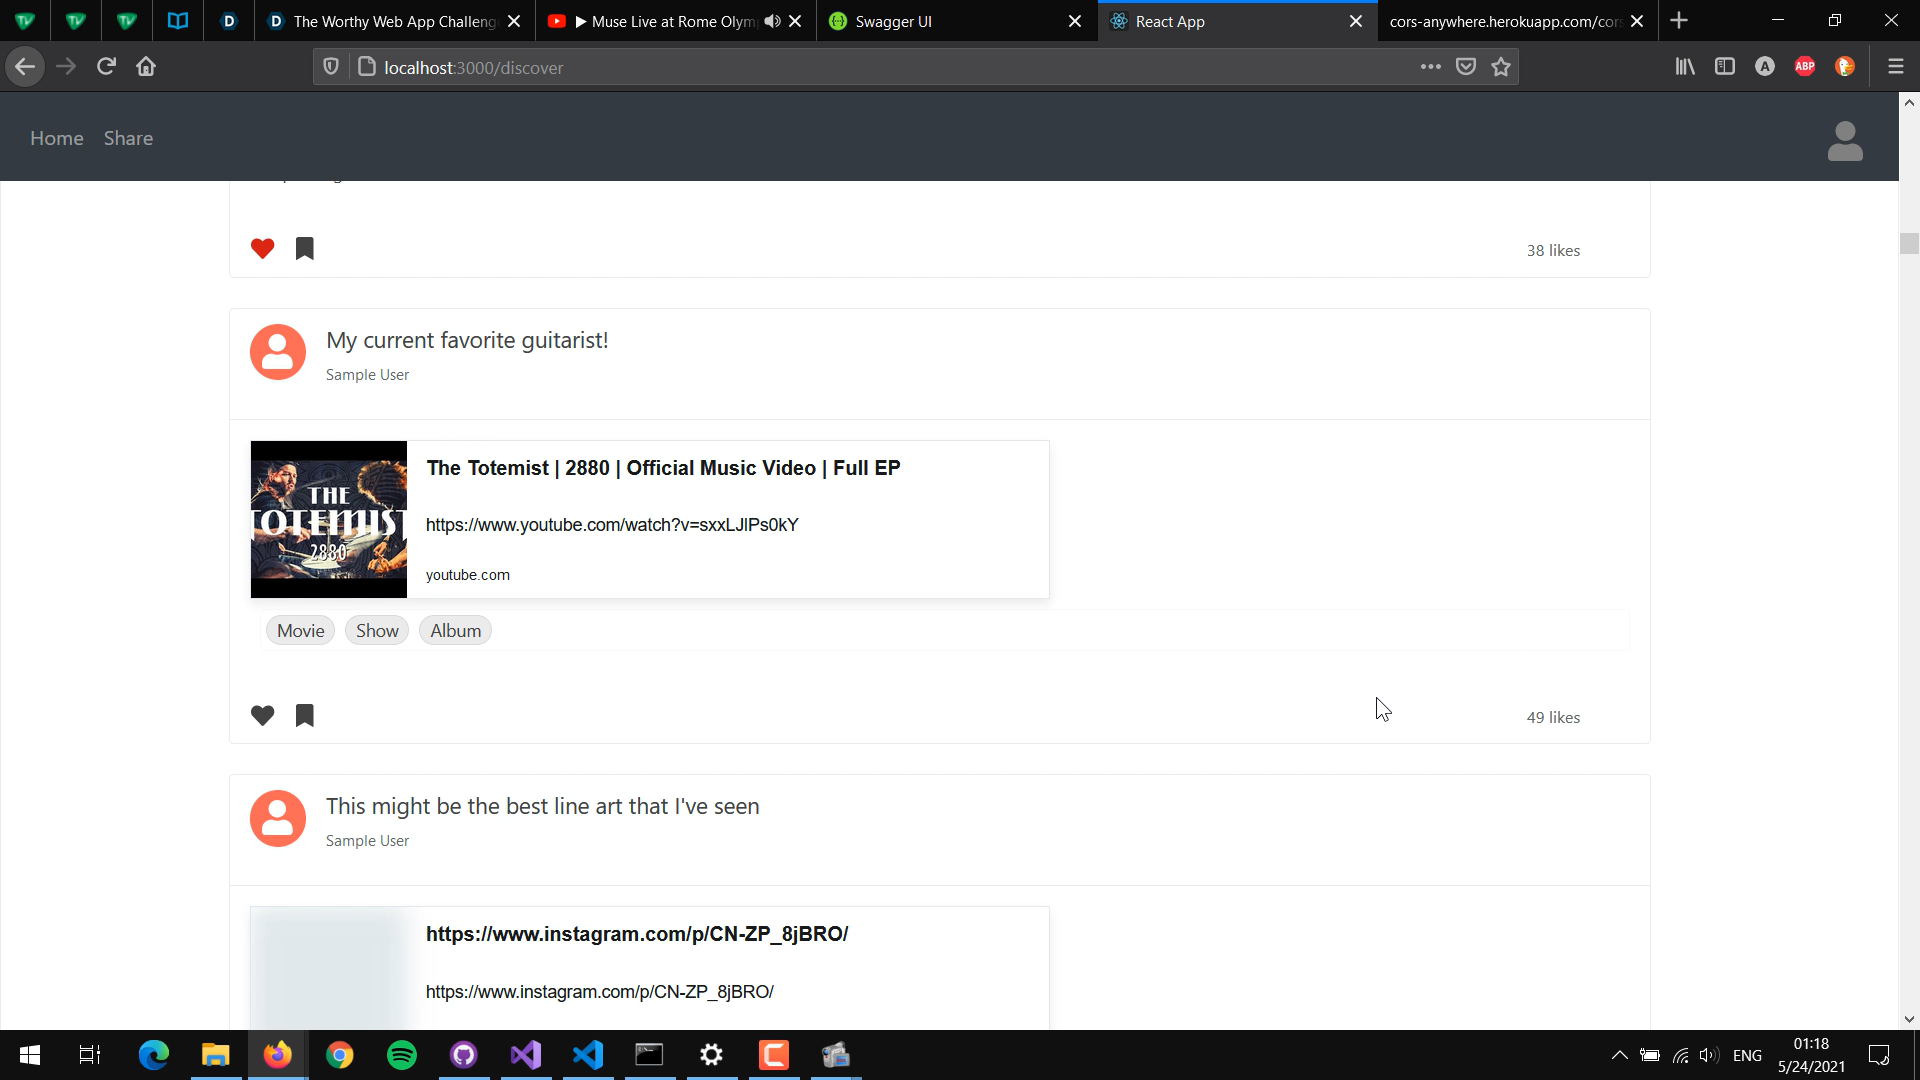Bookmark the favorite guitarist post
This screenshot has height=1080, width=1920.
305,716
